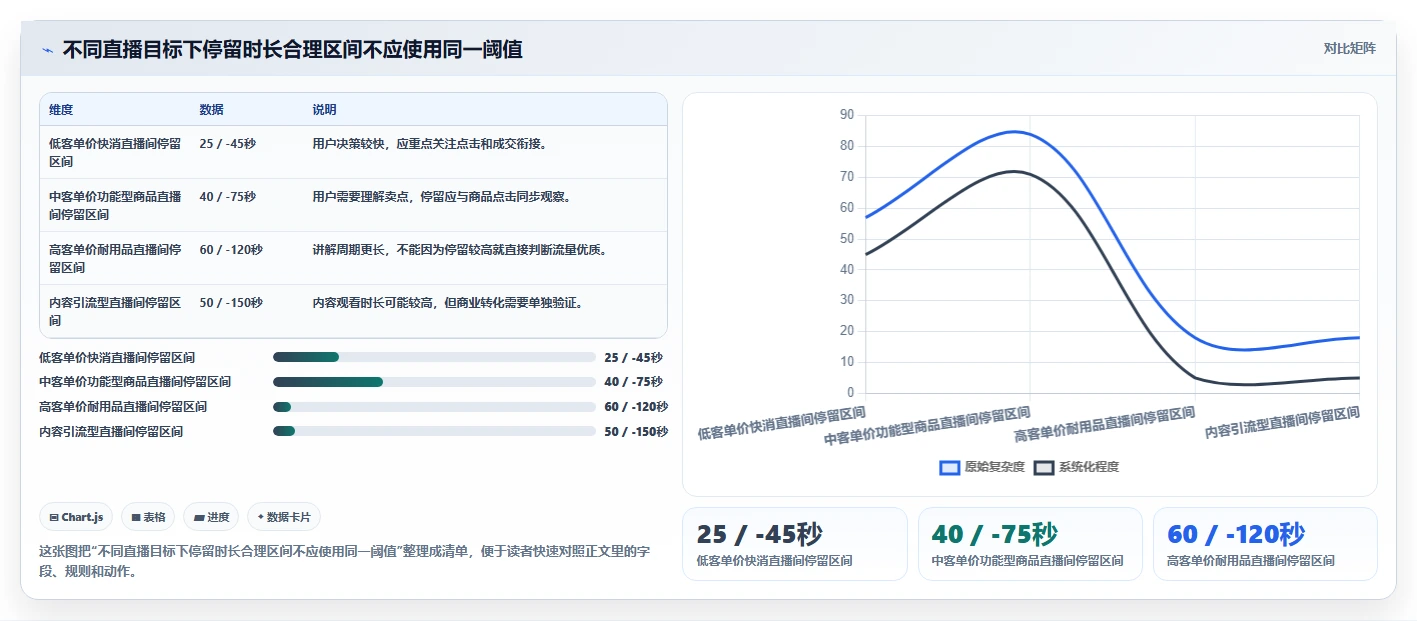Screen dimensions: 1417x621
Task: Open the 60 / -120秒 summary card
Action: (1265, 544)
